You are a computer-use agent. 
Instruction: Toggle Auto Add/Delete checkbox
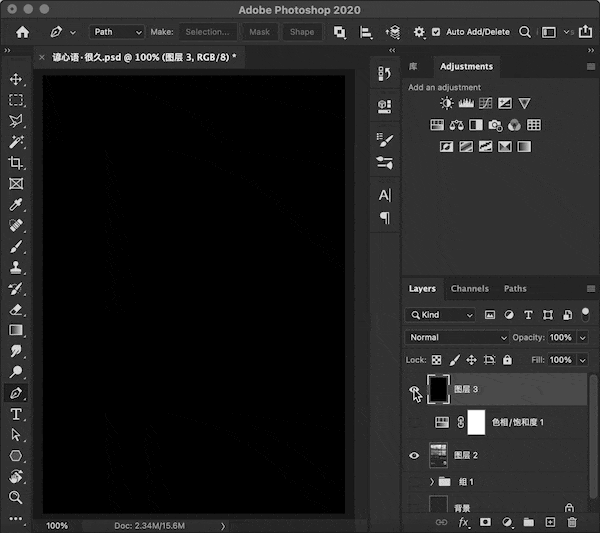point(436,32)
